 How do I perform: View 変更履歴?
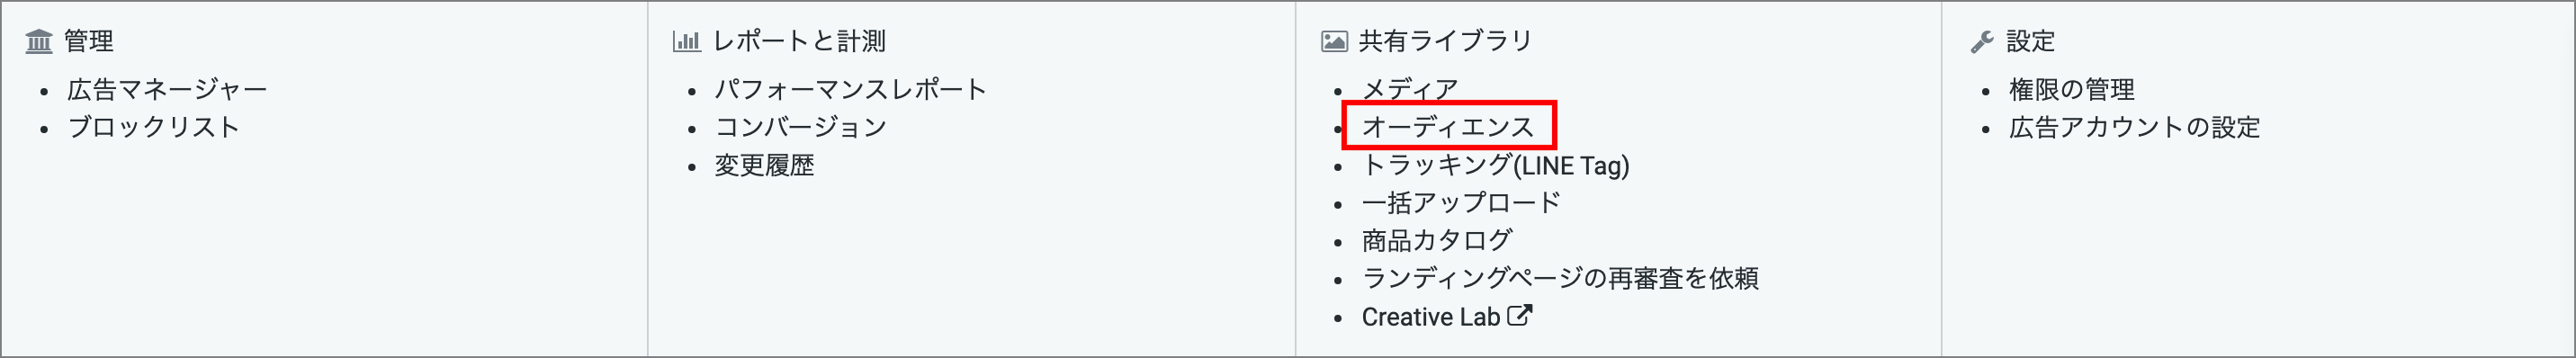[x=764, y=166]
